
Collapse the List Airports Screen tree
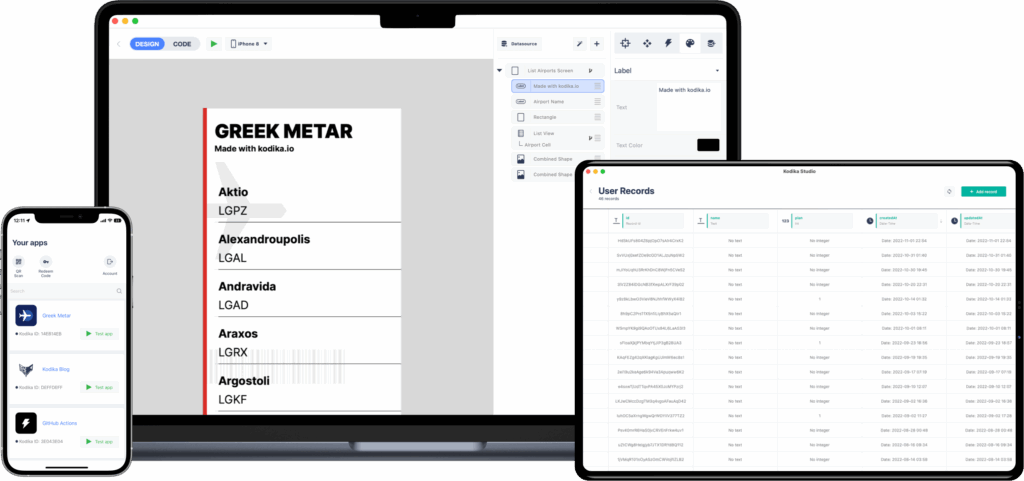[500, 70]
